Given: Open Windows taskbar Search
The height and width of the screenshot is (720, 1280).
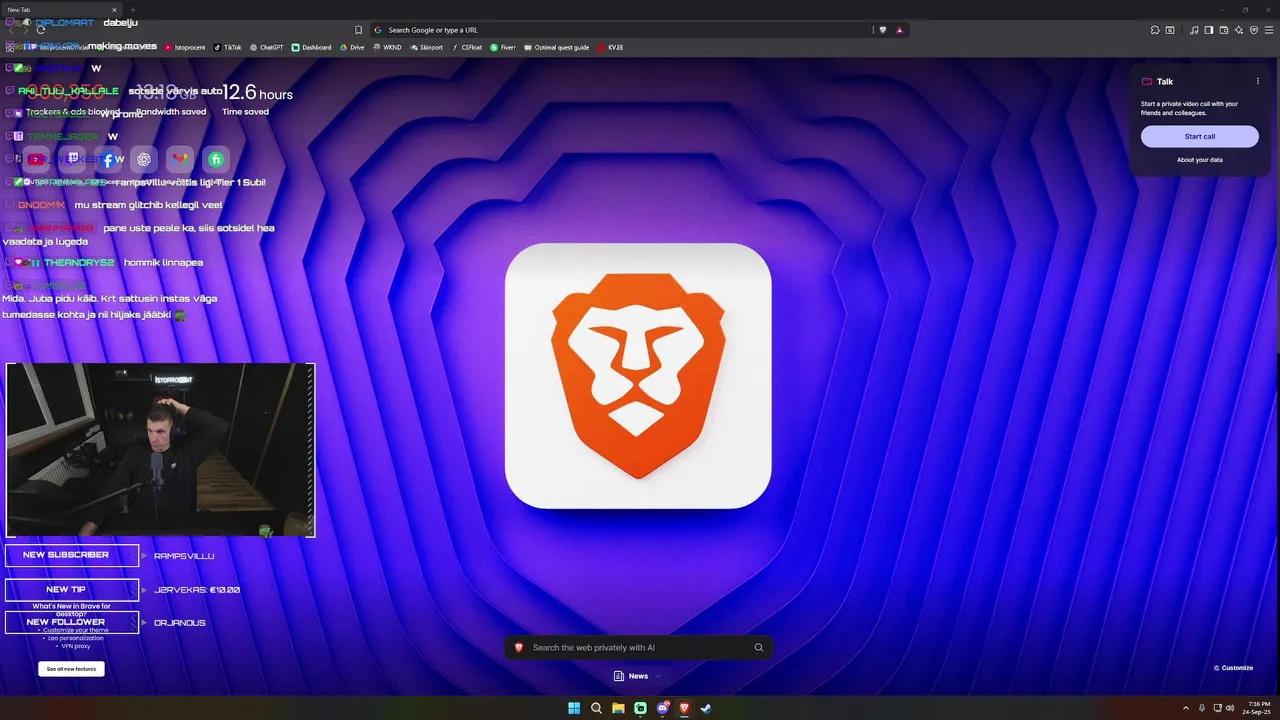Looking at the screenshot, I should pos(596,708).
